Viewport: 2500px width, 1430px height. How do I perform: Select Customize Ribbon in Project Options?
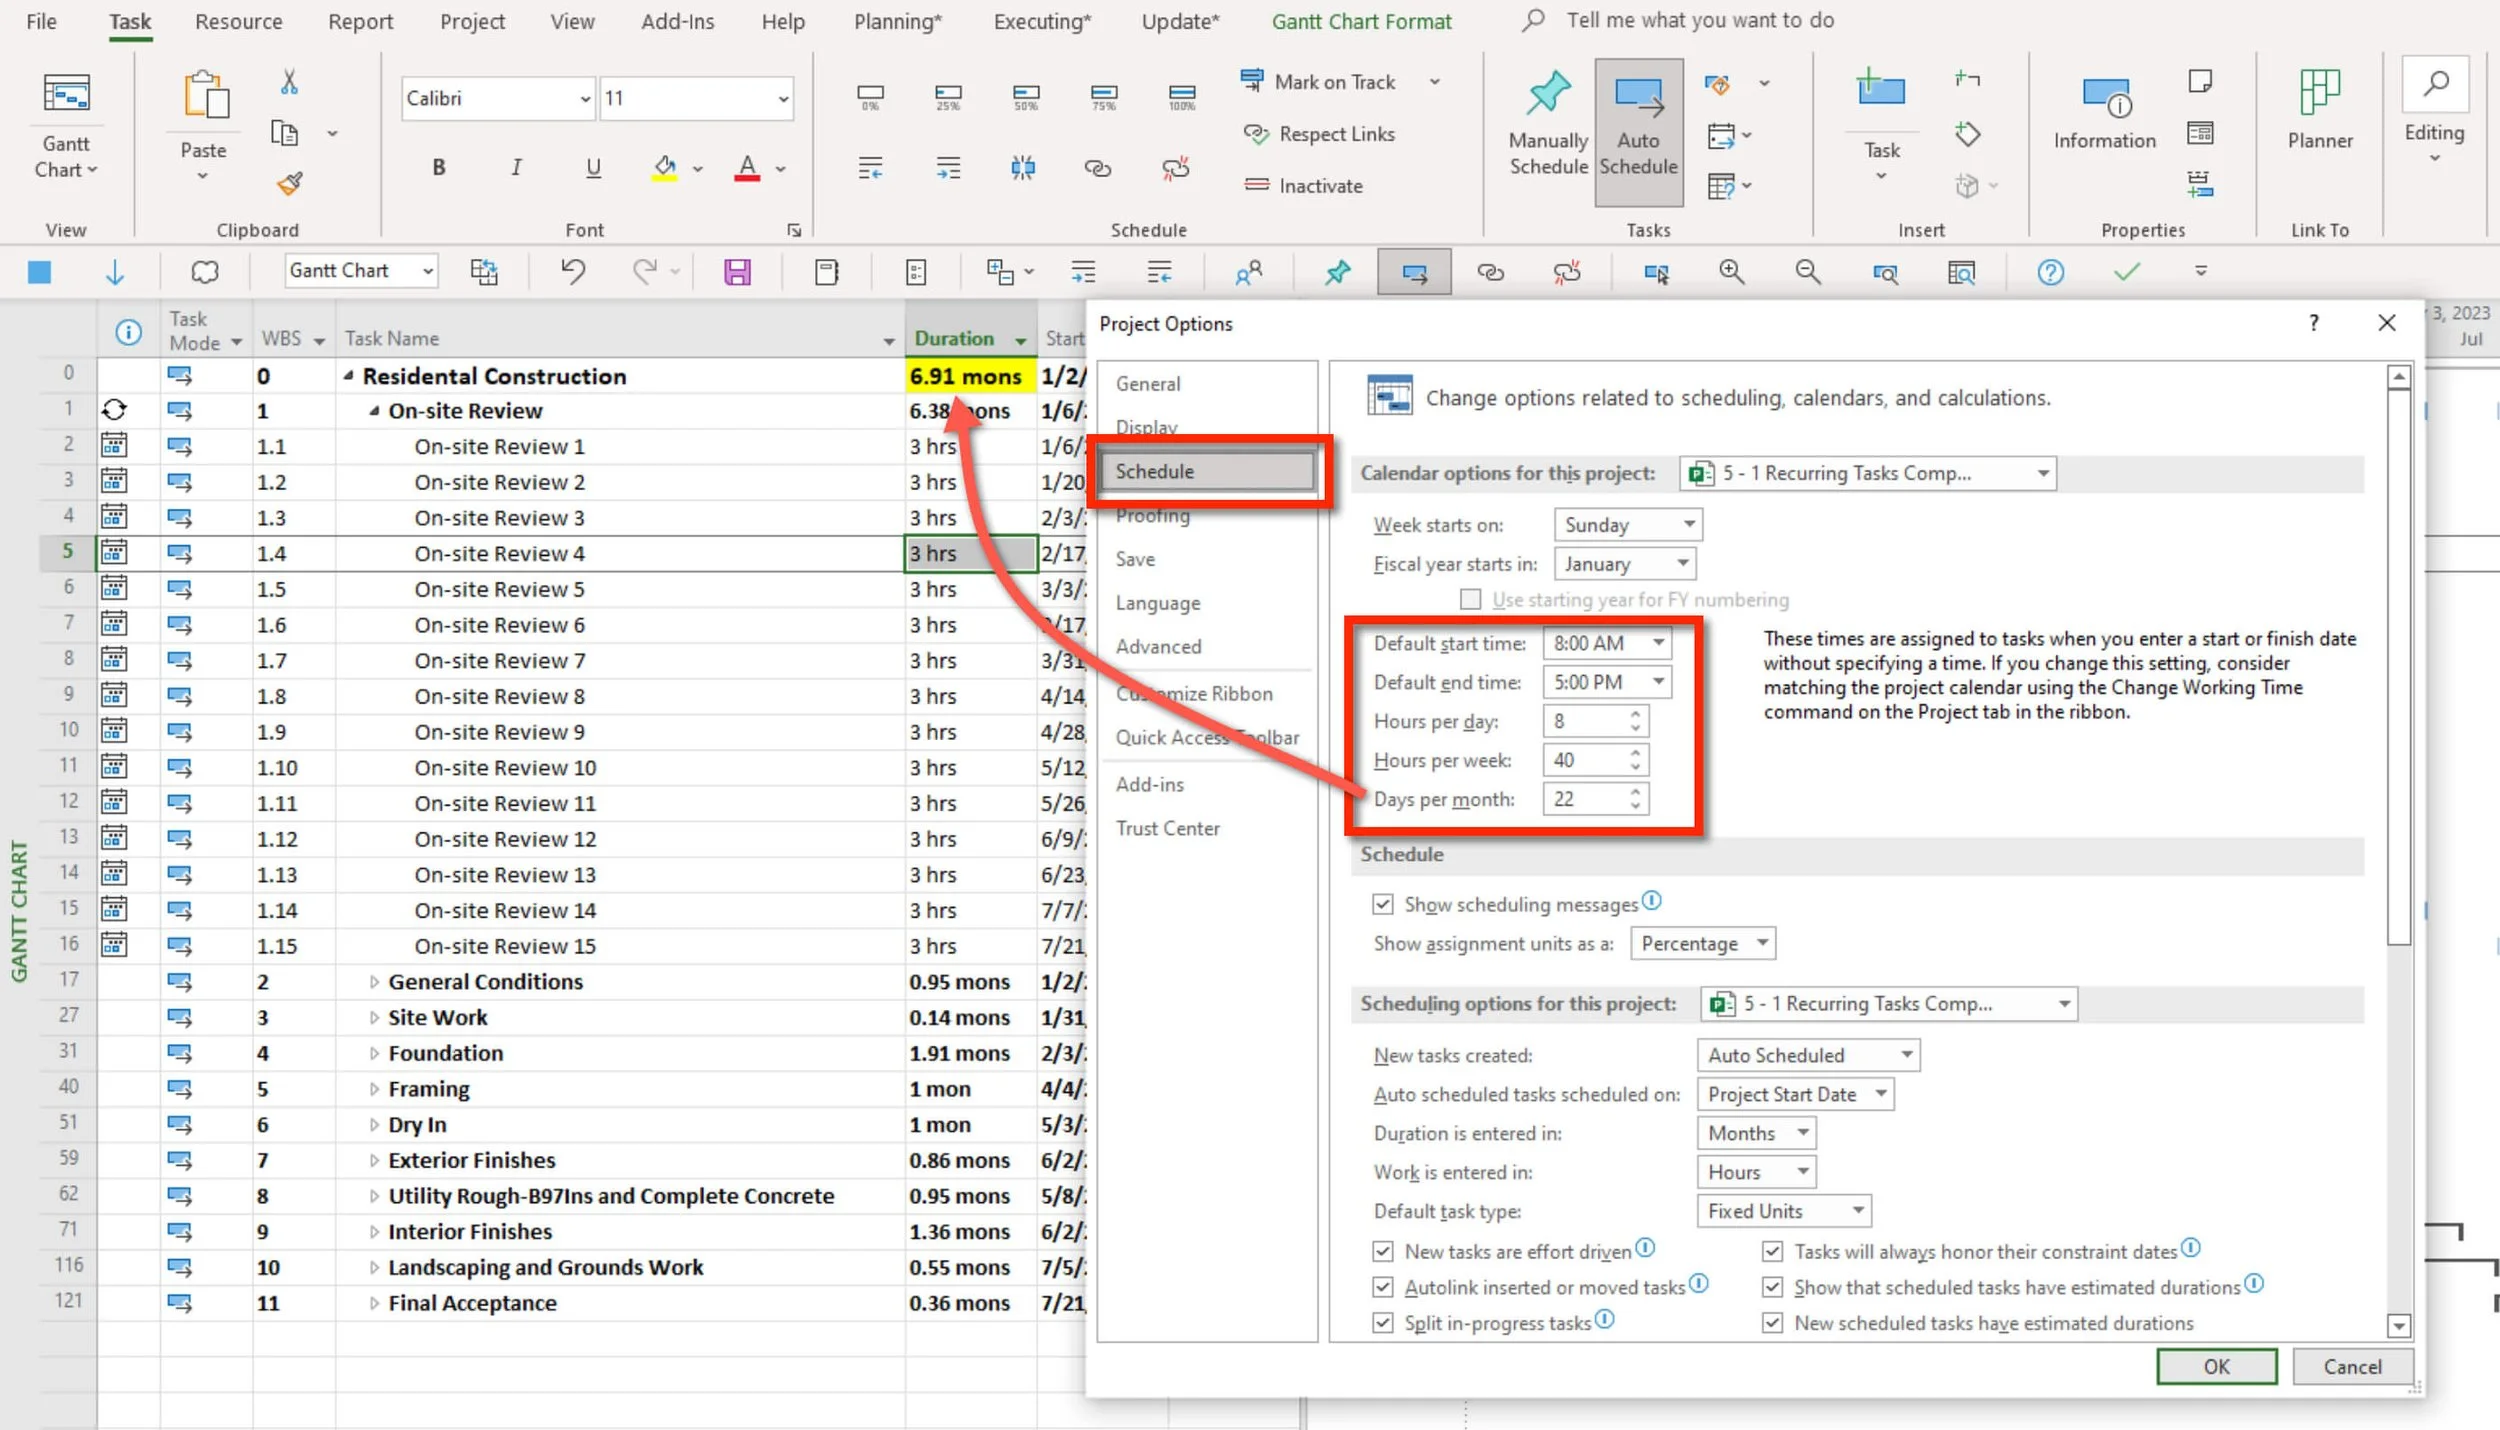(x=1194, y=693)
